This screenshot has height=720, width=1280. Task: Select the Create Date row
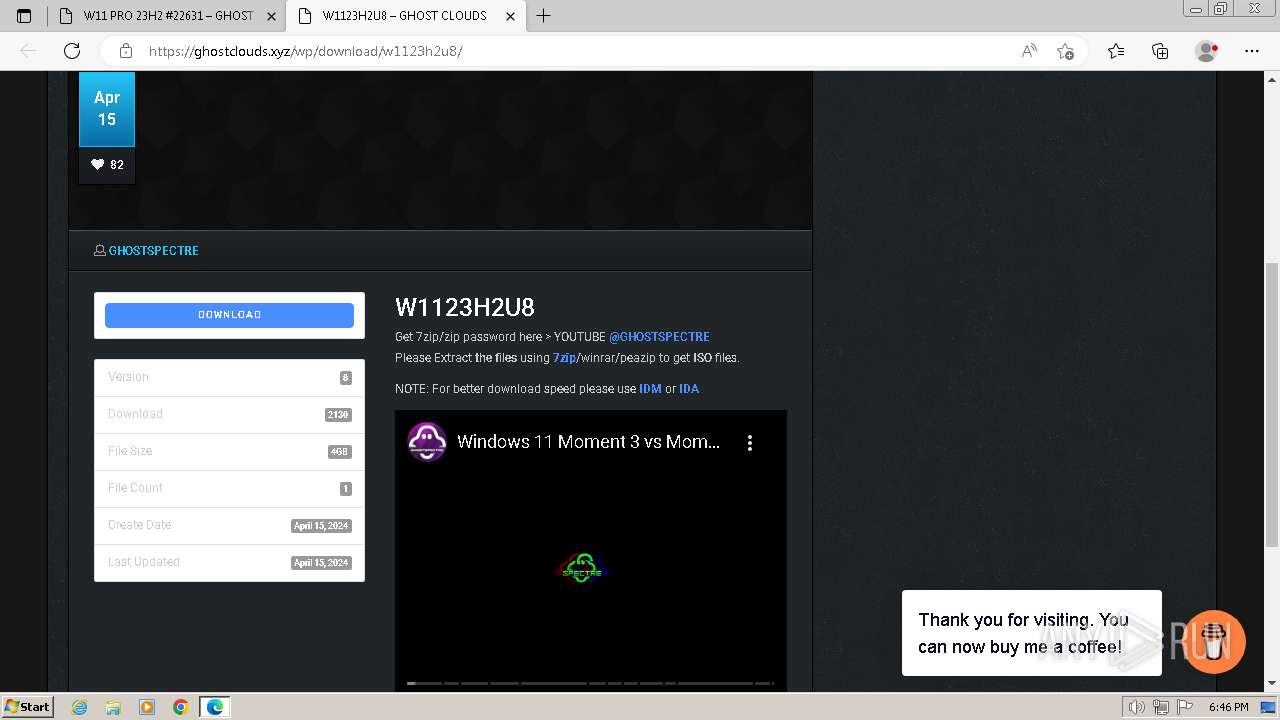(229, 526)
